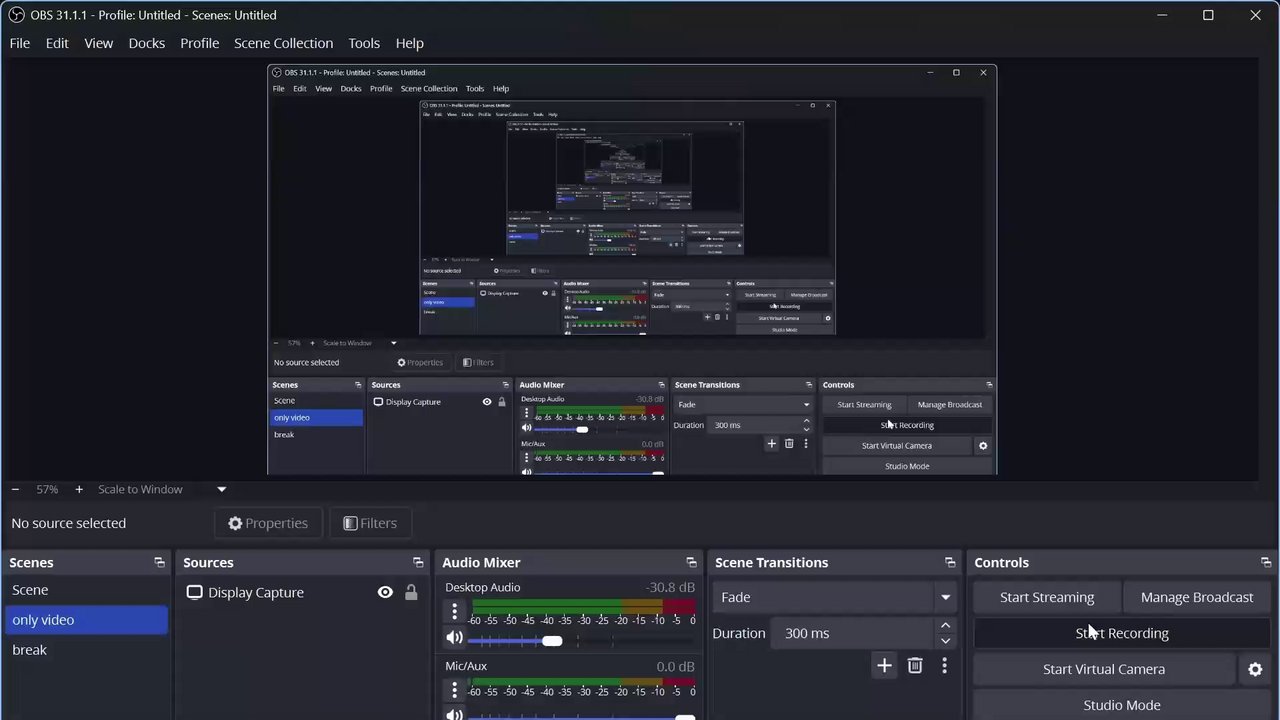This screenshot has width=1280, height=720.
Task: Click the OBS logo in the title bar
Action: tap(16, 15)
